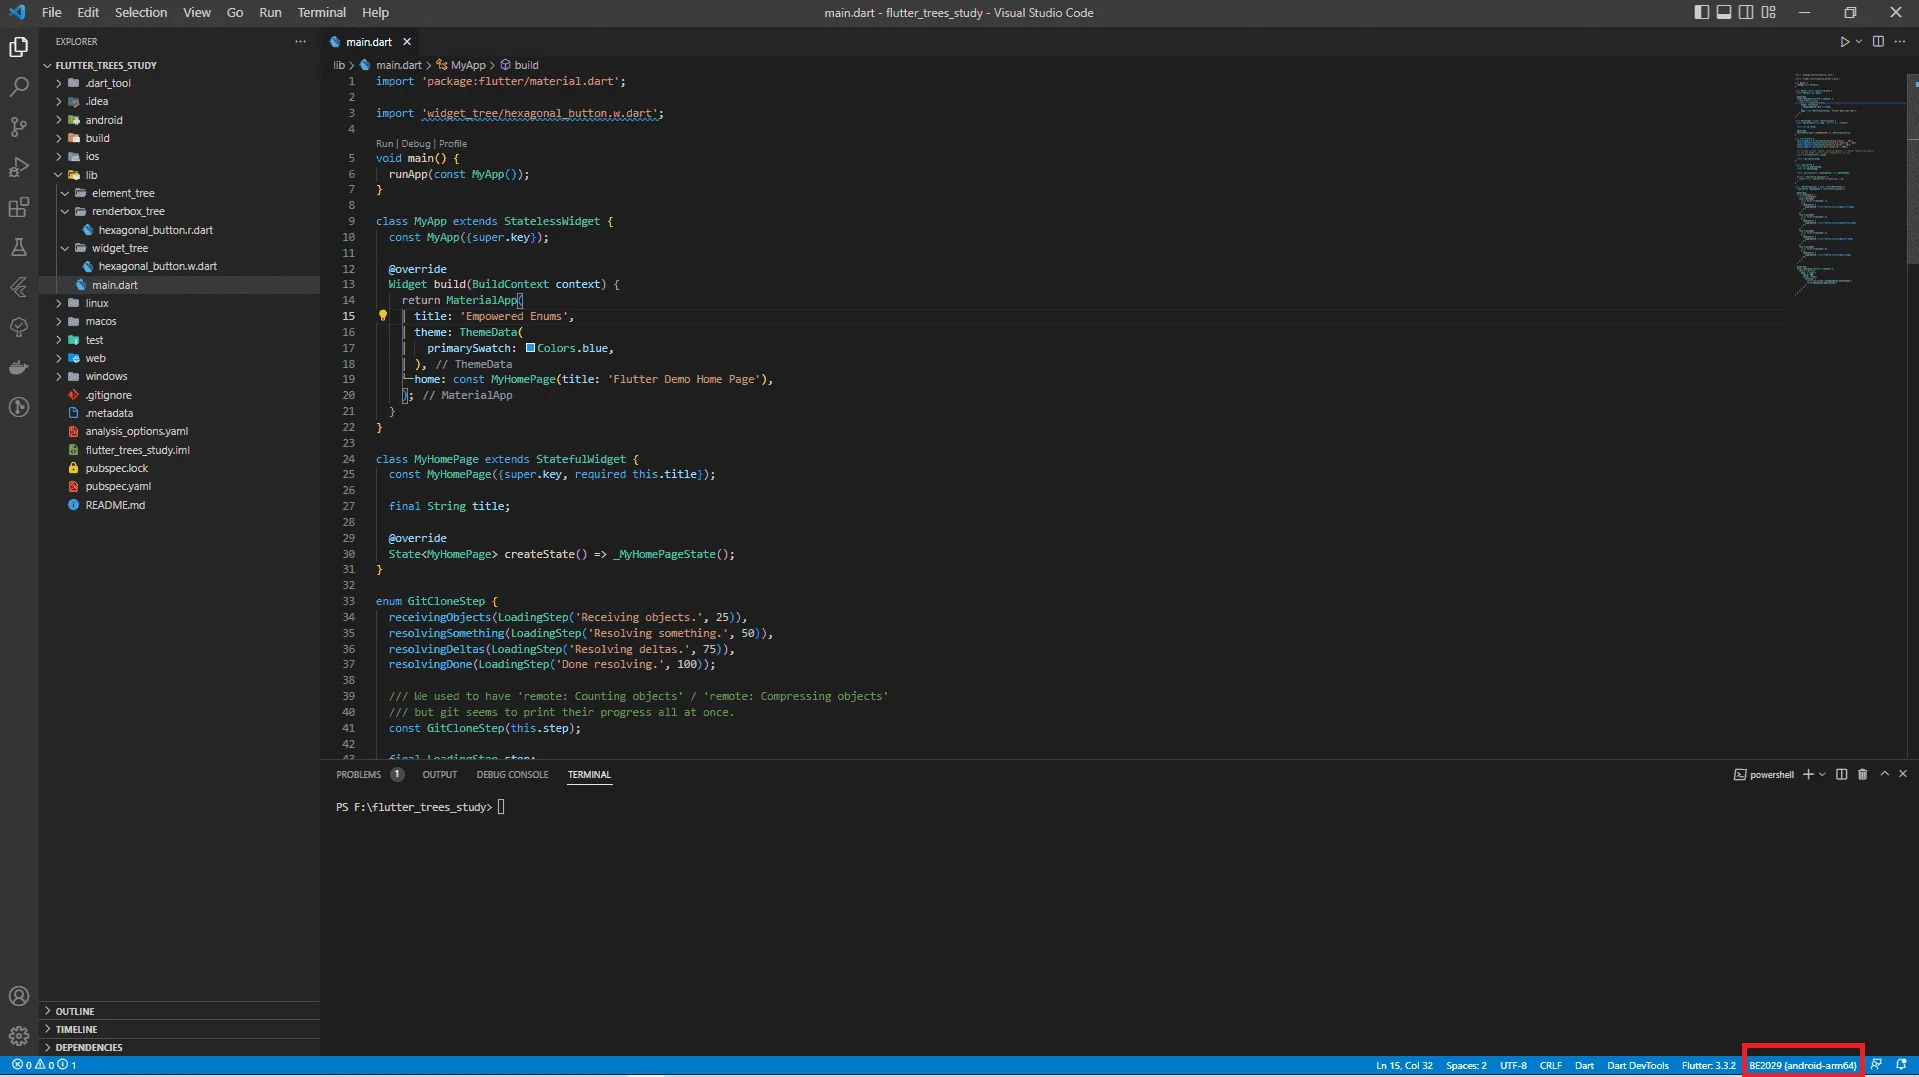
Task: Open pubspec.yaml in explorer
Action: (x=118, y=487)
